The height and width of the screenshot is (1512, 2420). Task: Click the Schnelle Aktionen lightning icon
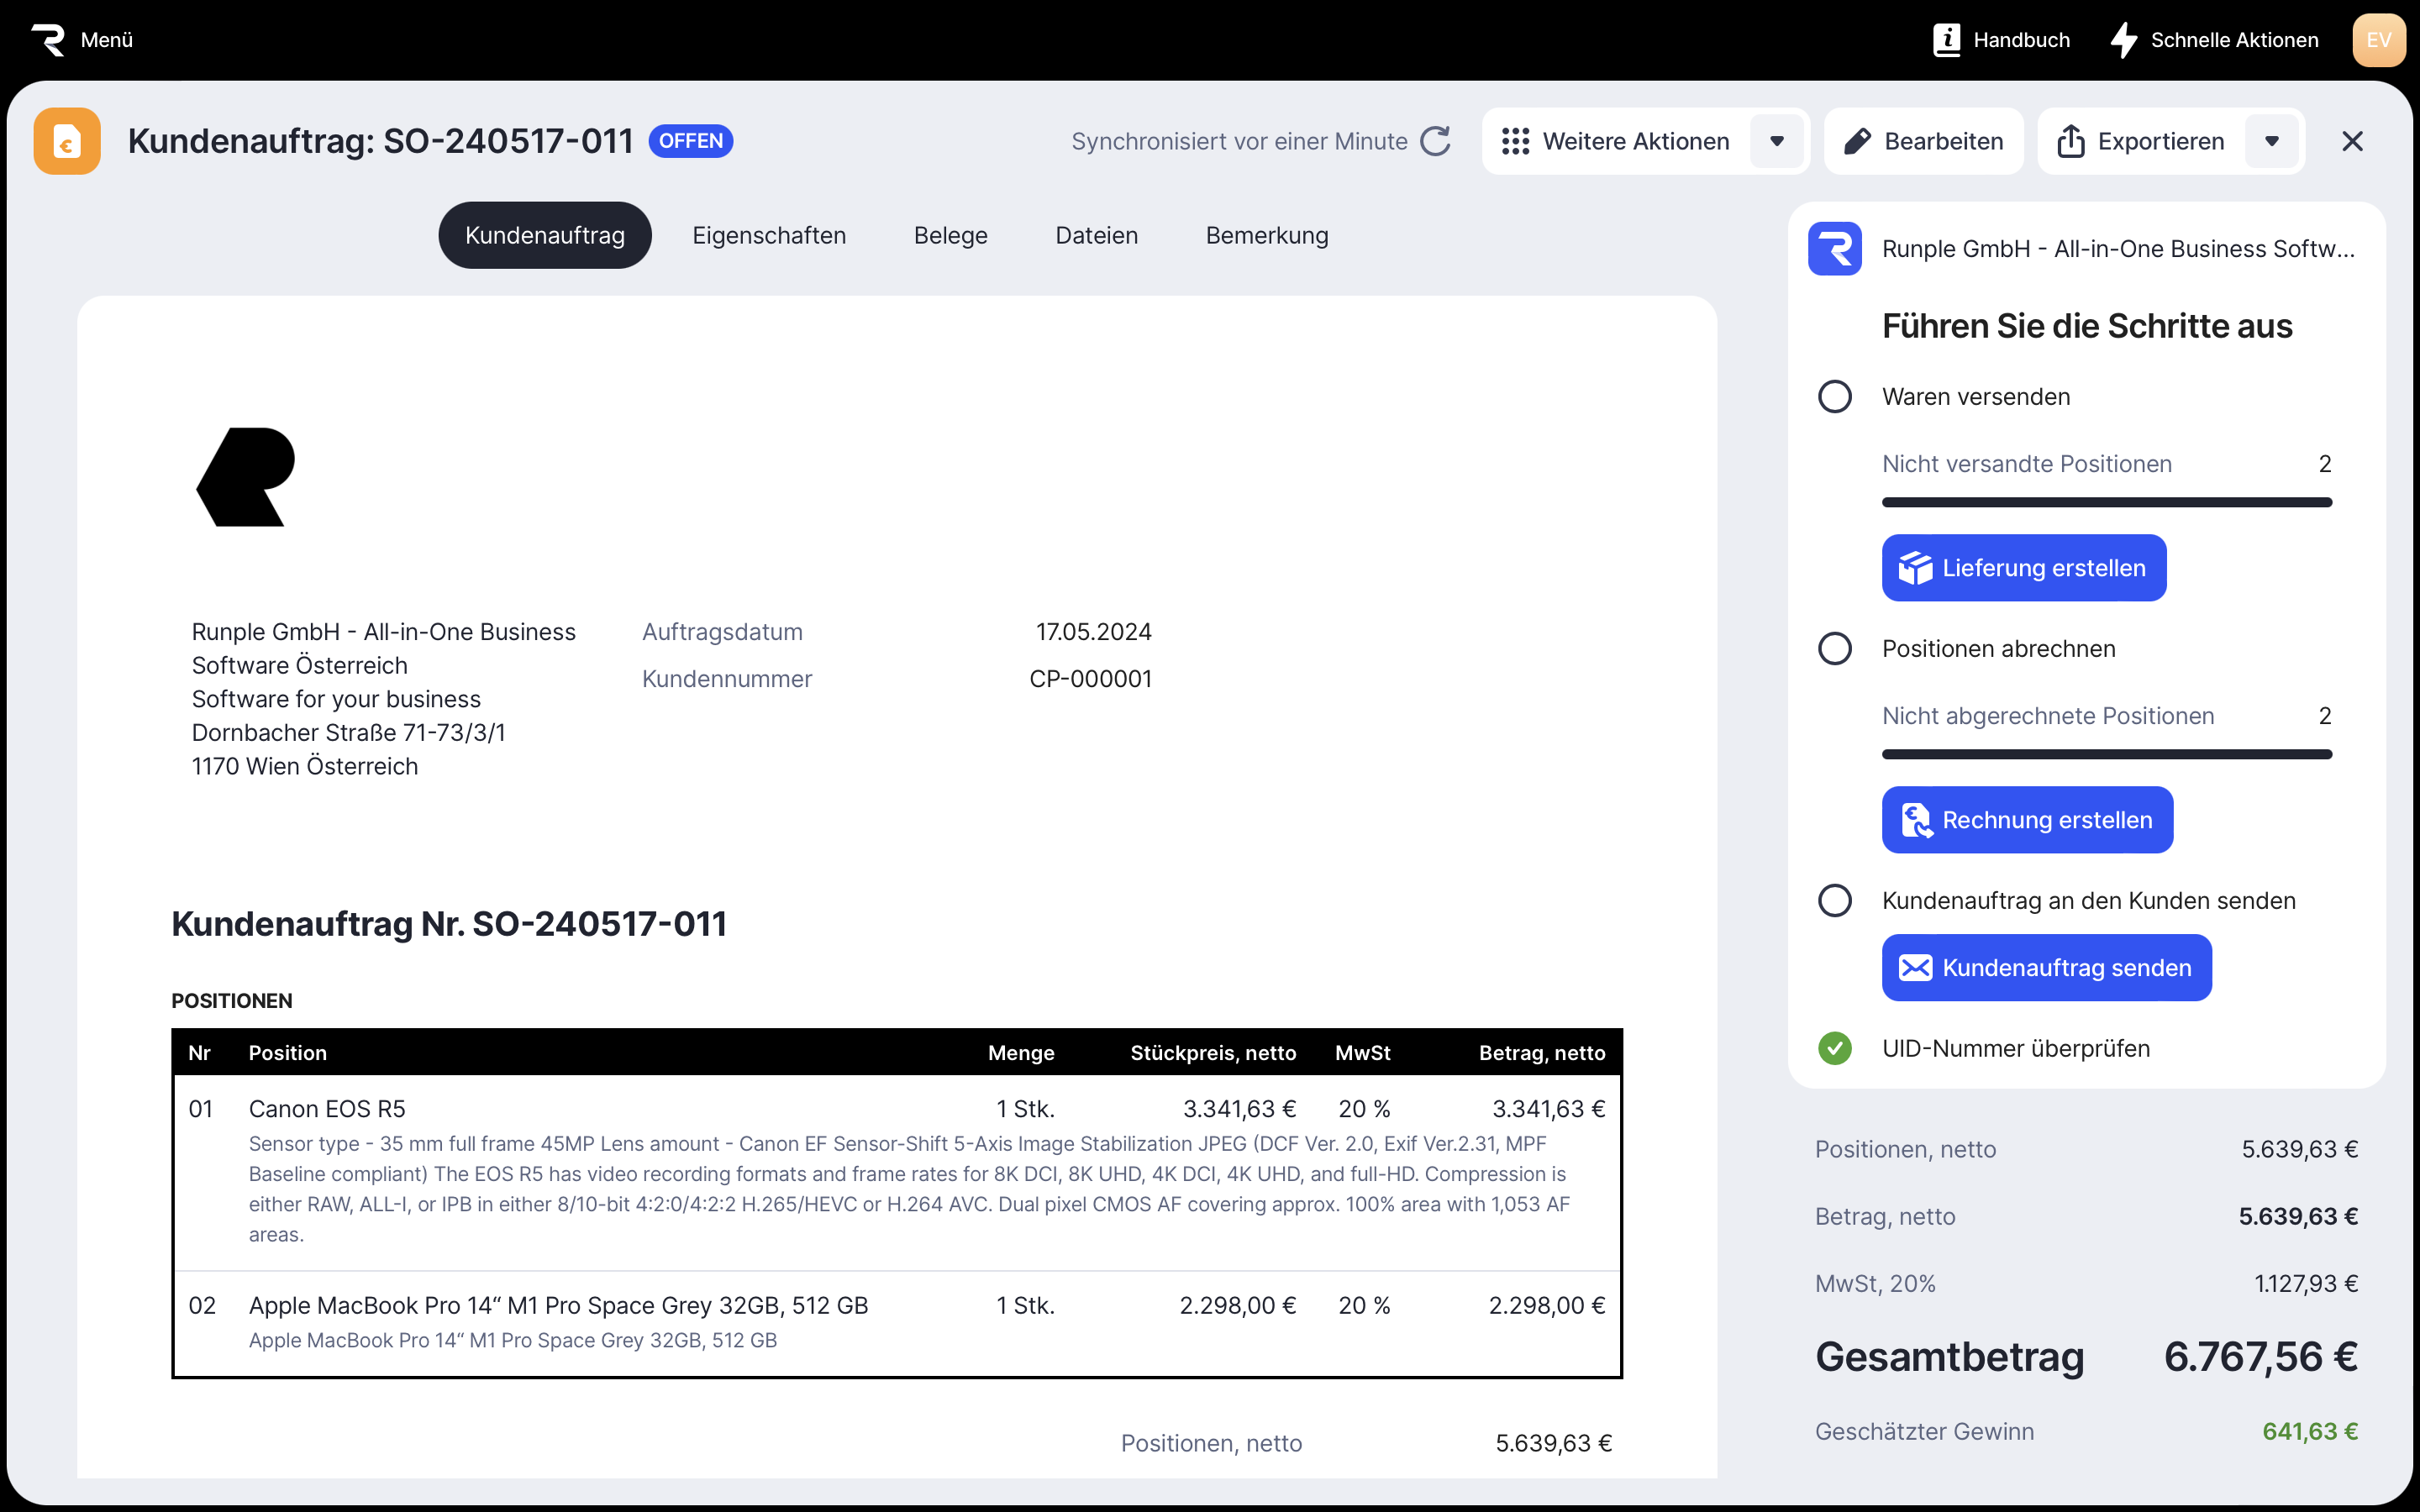[x=2123, y=40]
